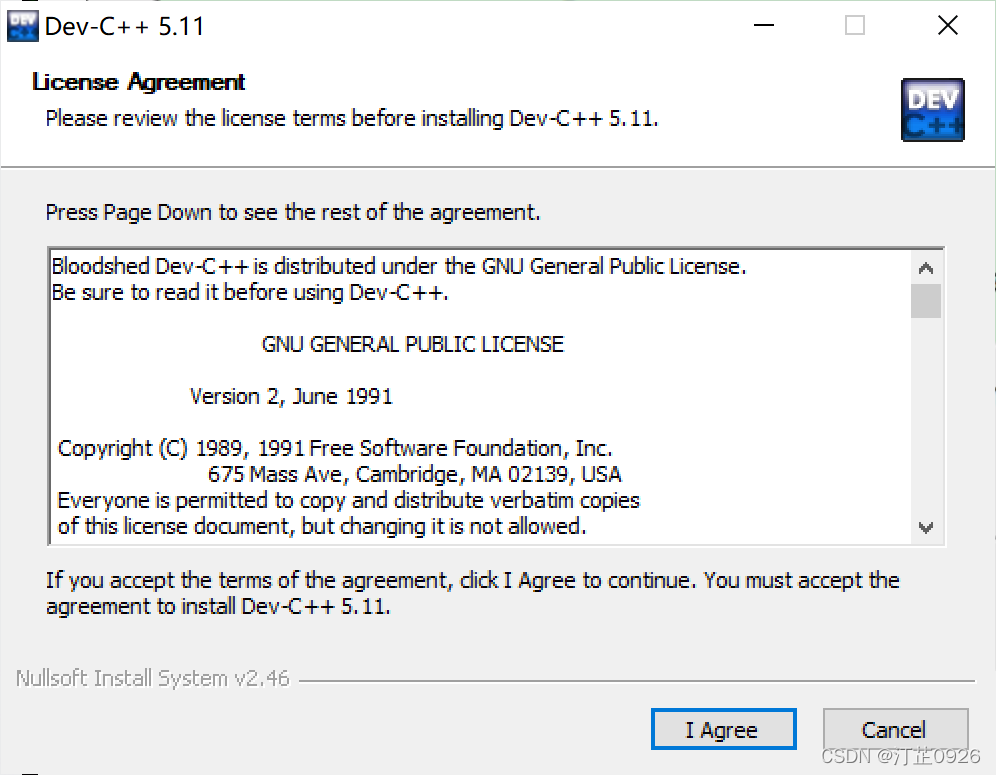Click the Nullsoft Install System v2.46 label
996x775 pixels.
[x=152, y=678]
